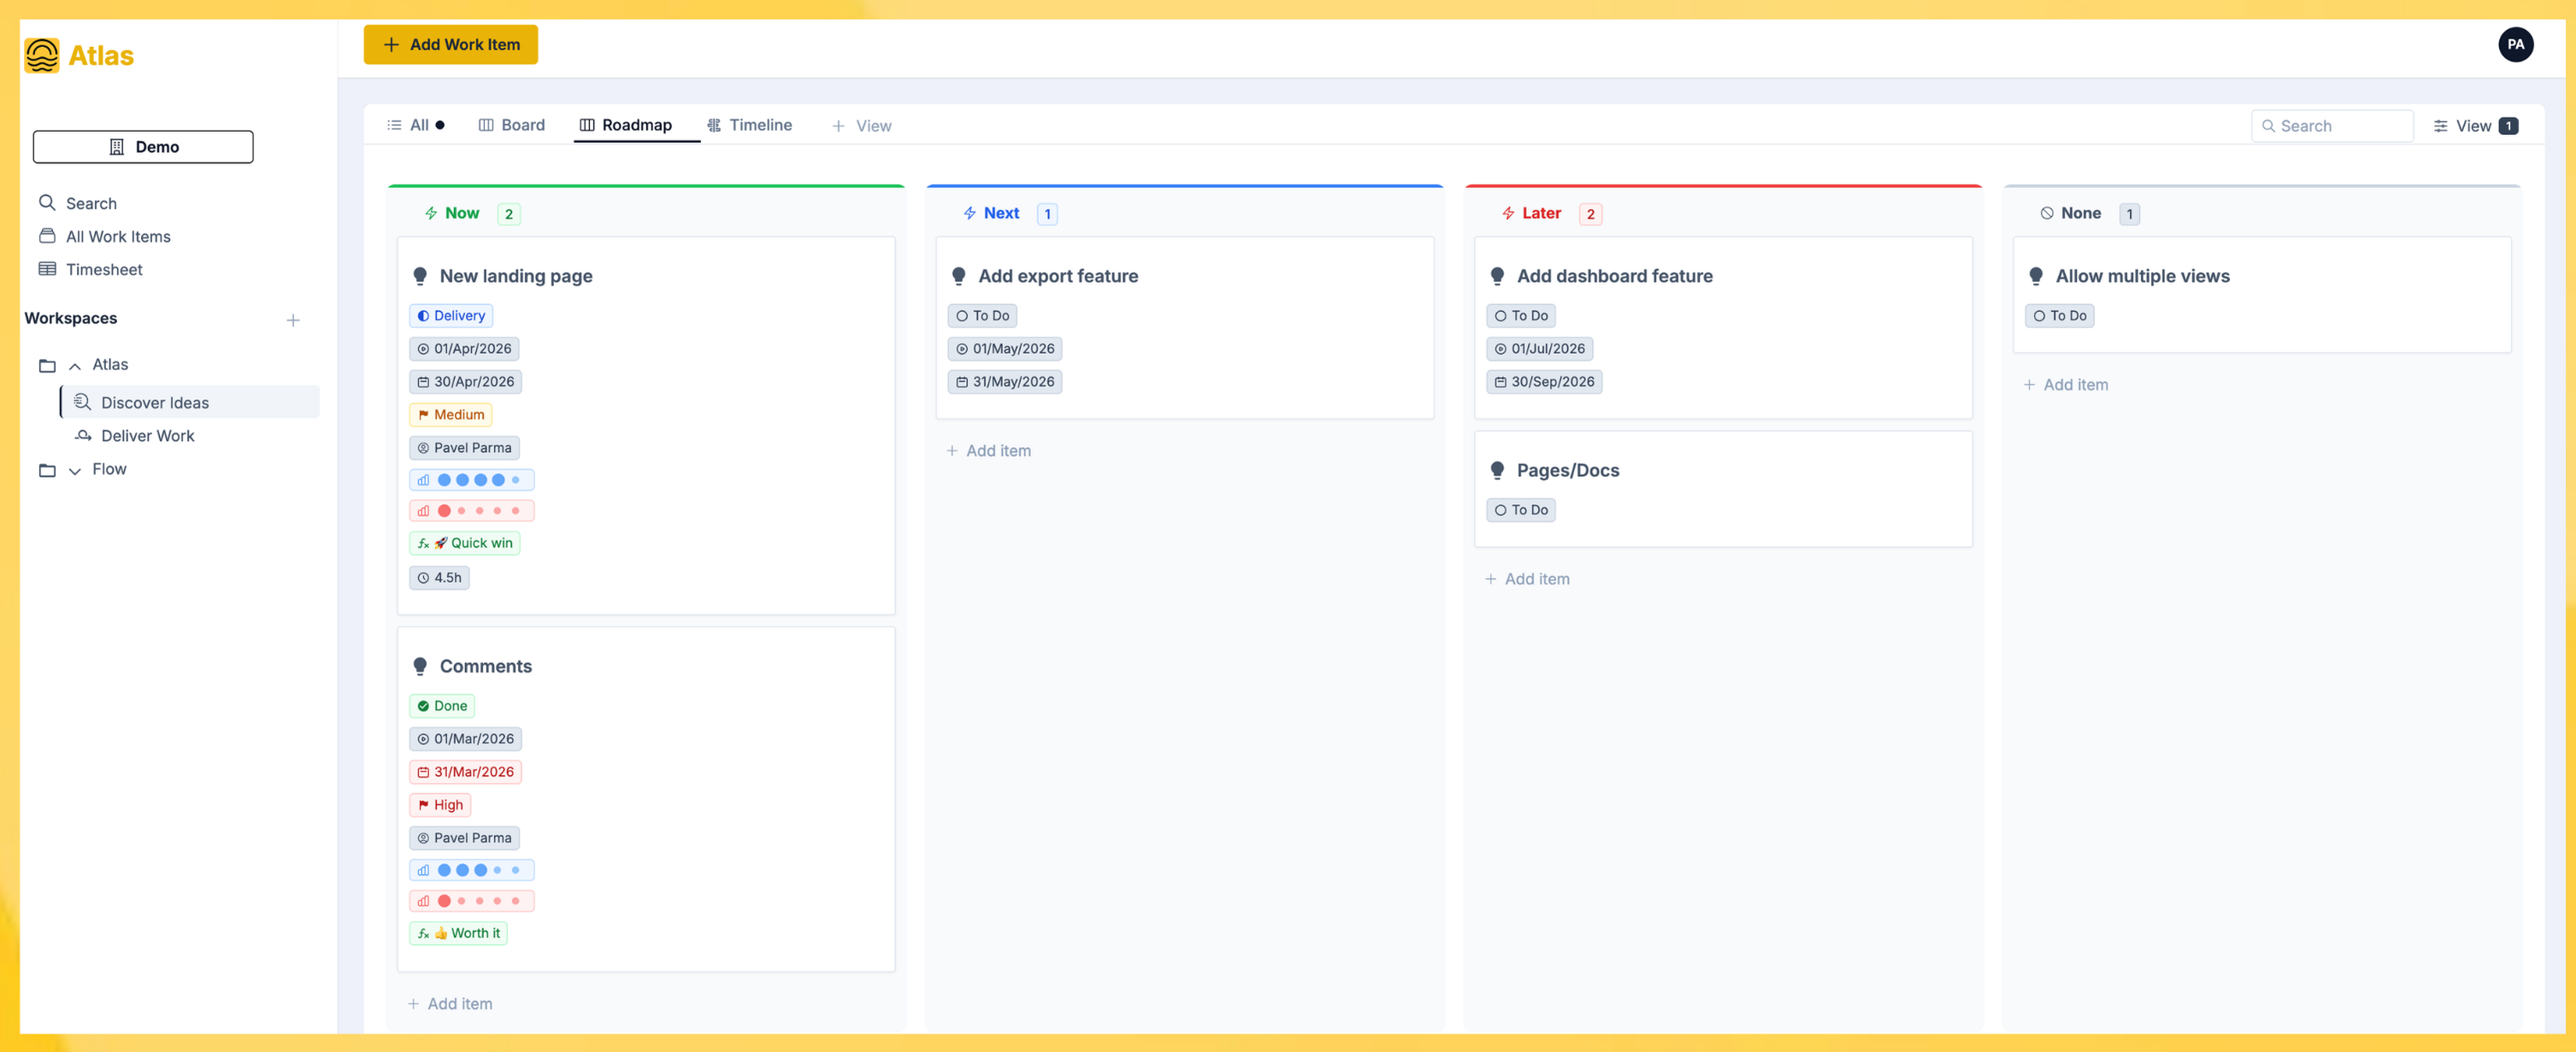Click the Atlas logo icon

click(x=42, y=55)
